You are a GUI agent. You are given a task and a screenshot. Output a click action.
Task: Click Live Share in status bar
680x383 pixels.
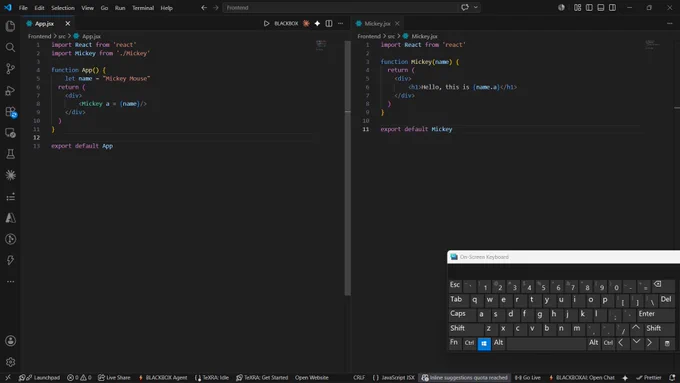(114, 377)
